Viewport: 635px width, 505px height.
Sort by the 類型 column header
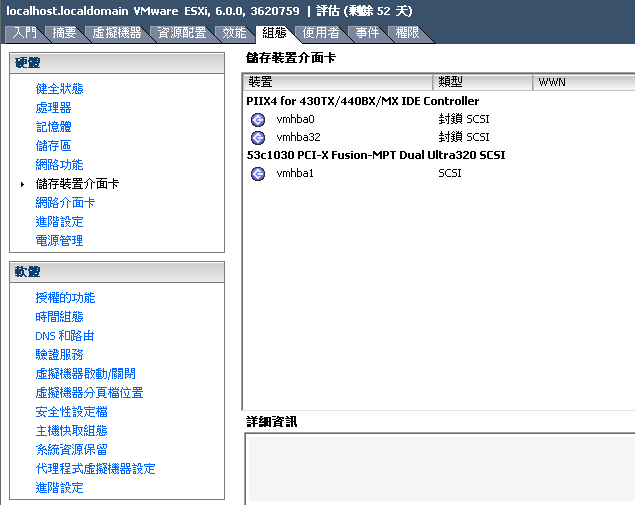[482, 82]
